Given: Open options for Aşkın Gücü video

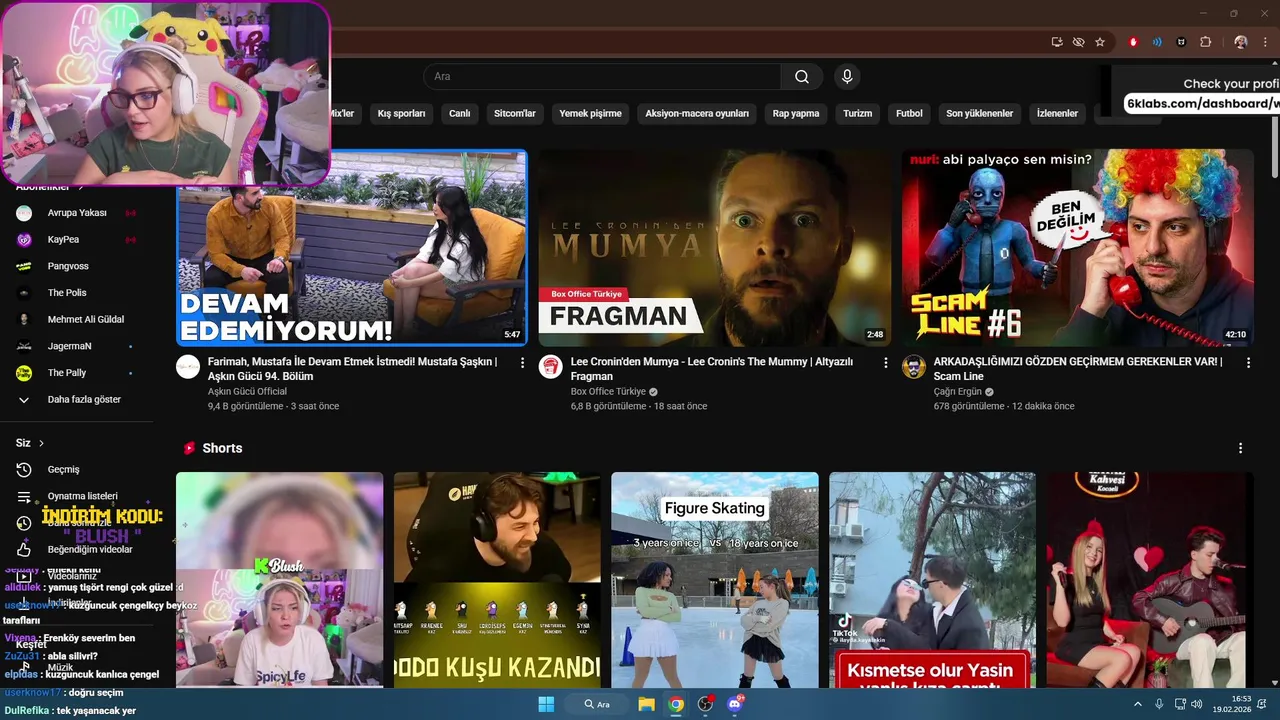Looking at the screenshot, I should tap(522, 363).
